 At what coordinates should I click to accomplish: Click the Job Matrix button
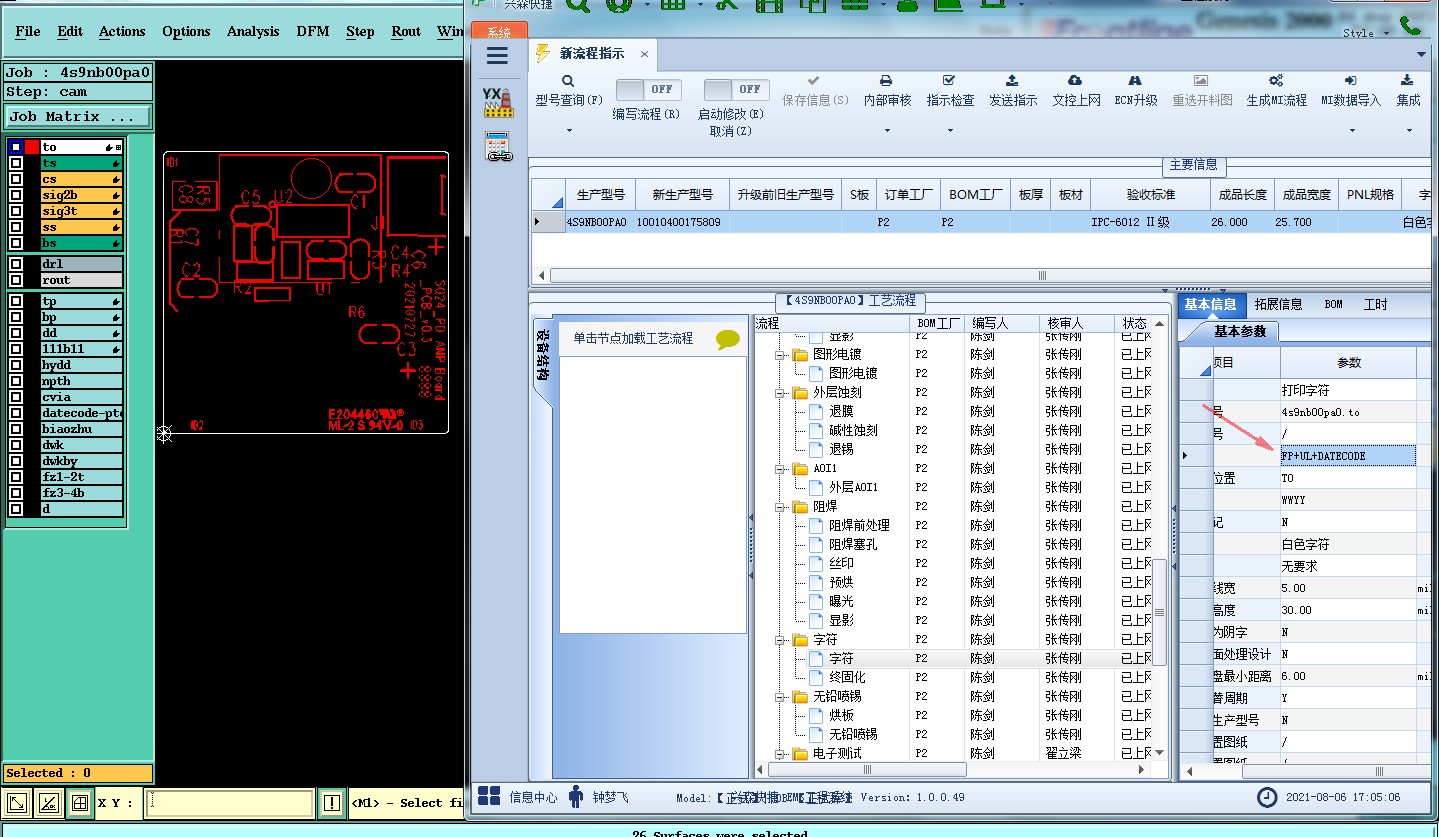click(78, 117)
